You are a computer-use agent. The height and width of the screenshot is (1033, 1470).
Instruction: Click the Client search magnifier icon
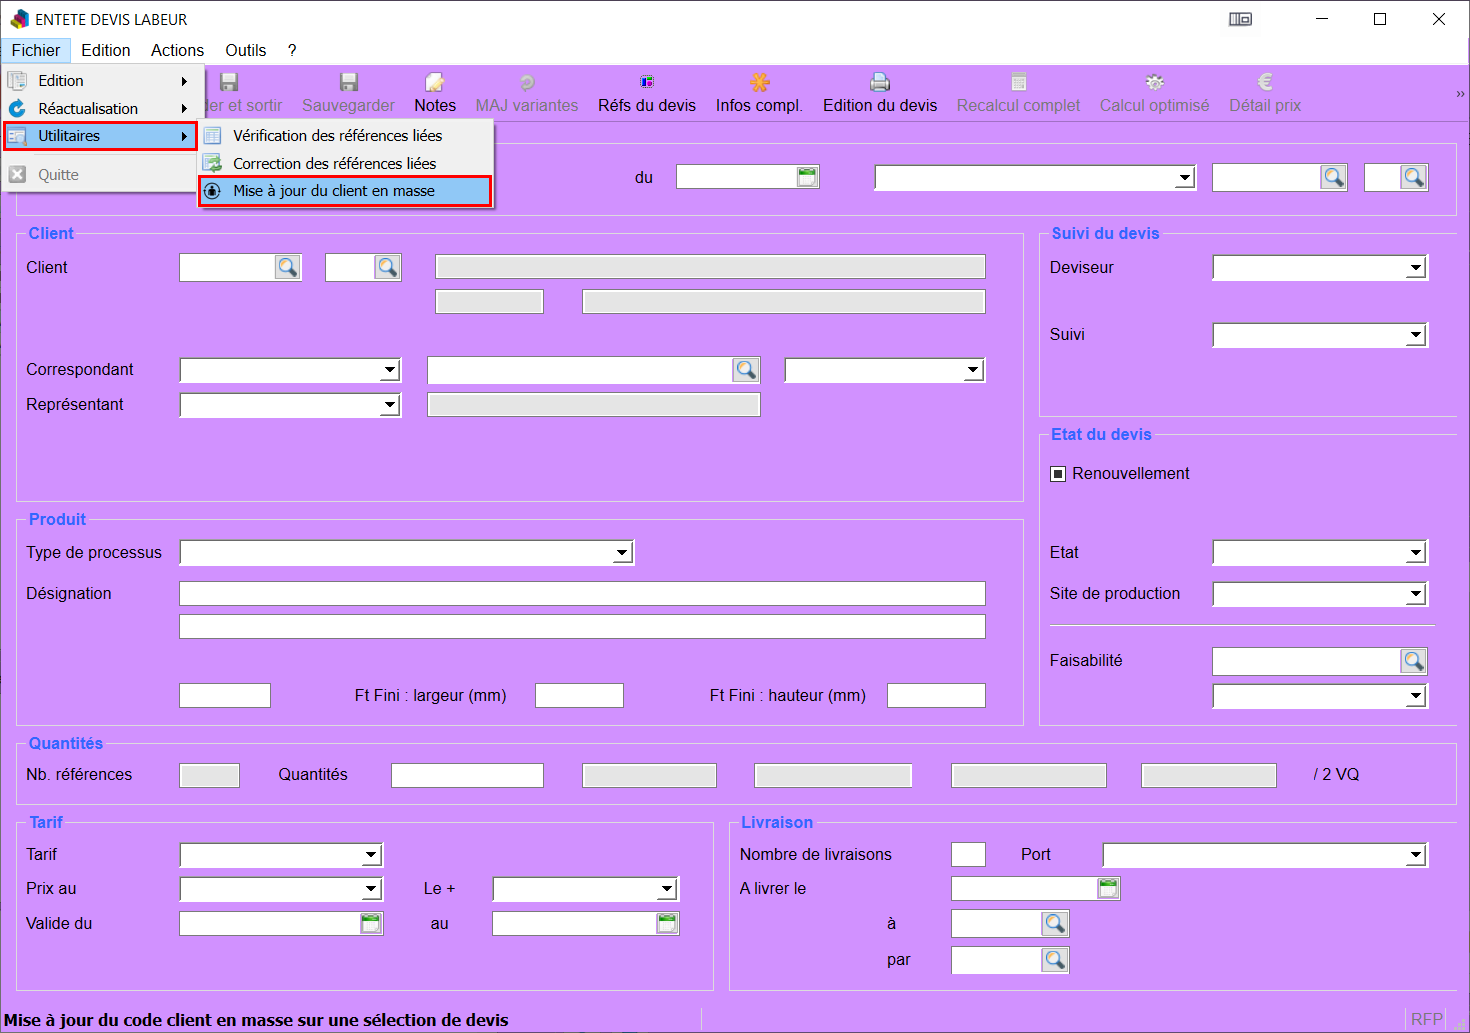point(287,268)
